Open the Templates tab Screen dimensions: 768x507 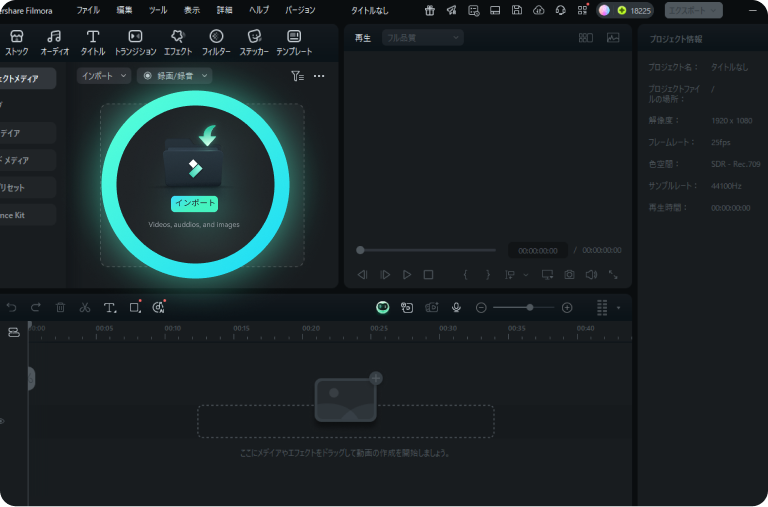[294, 42]
